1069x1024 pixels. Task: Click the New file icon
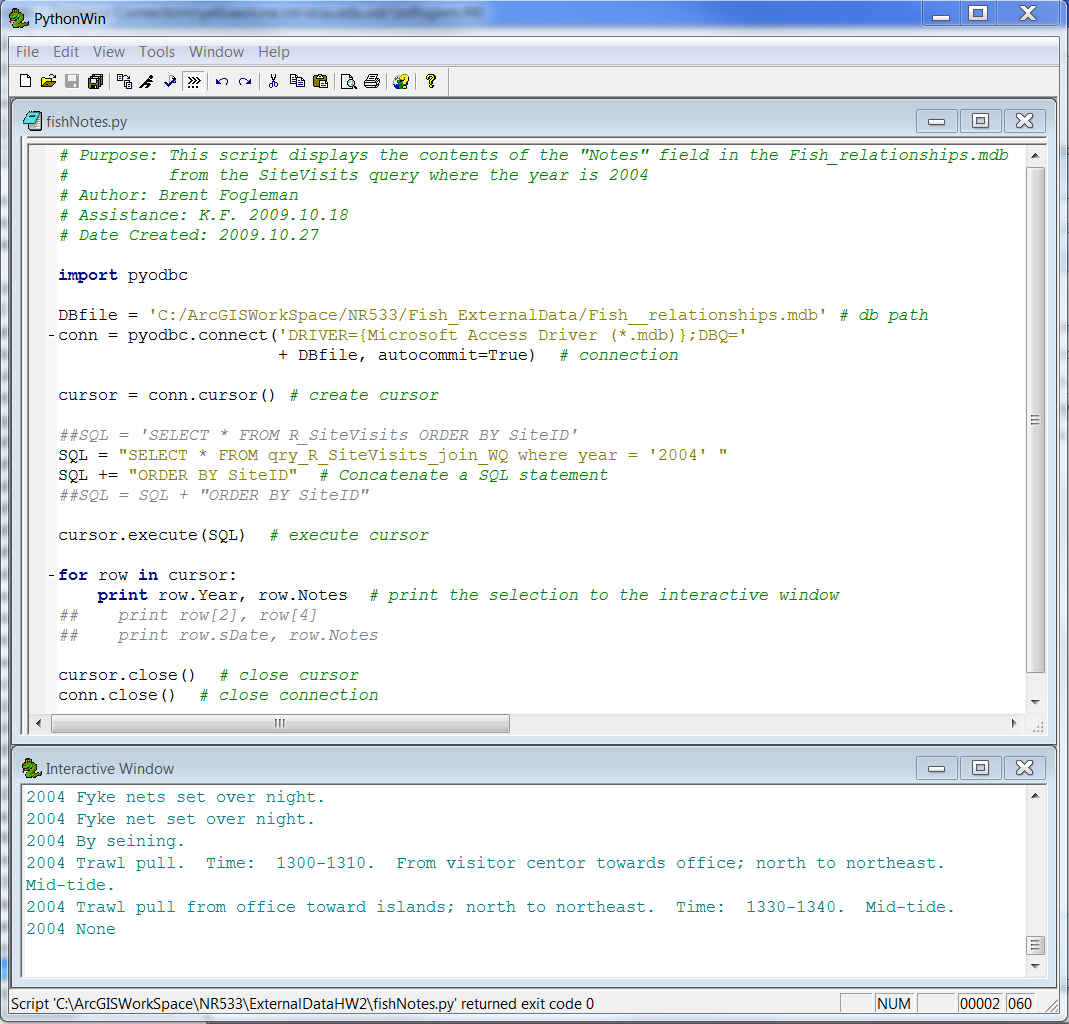point(25,82)
